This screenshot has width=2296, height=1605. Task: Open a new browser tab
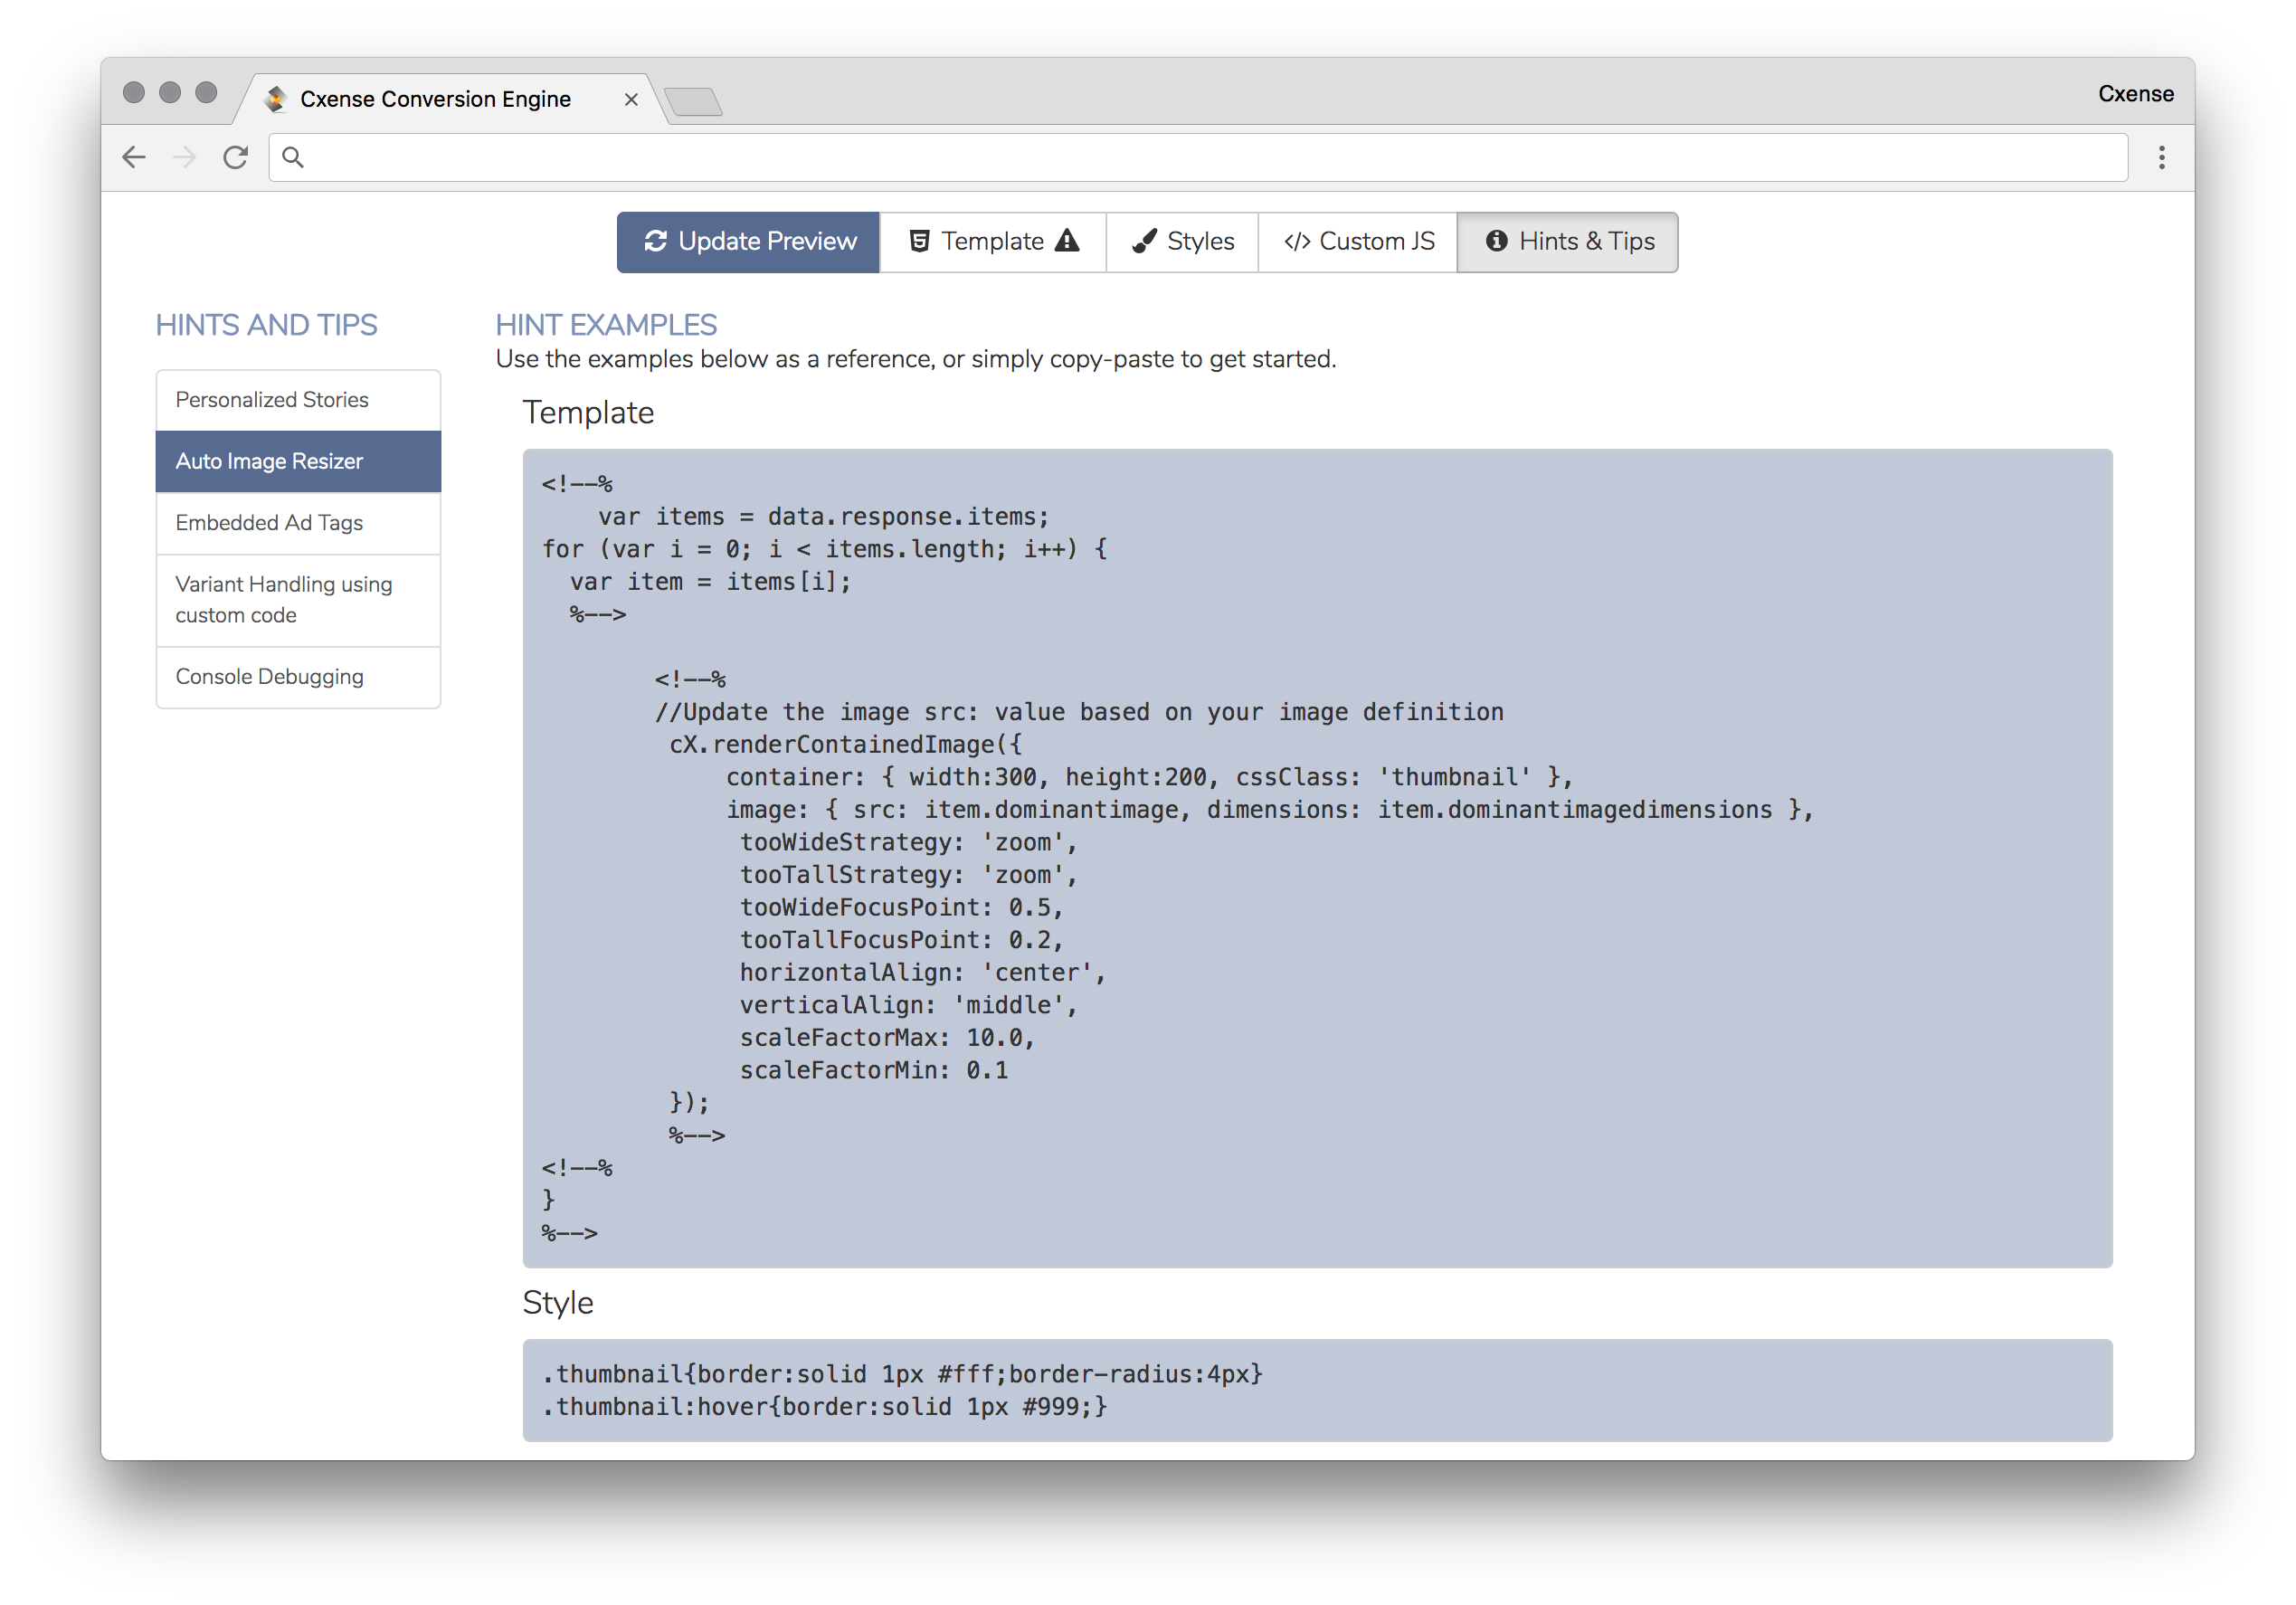tap(693, 101)
